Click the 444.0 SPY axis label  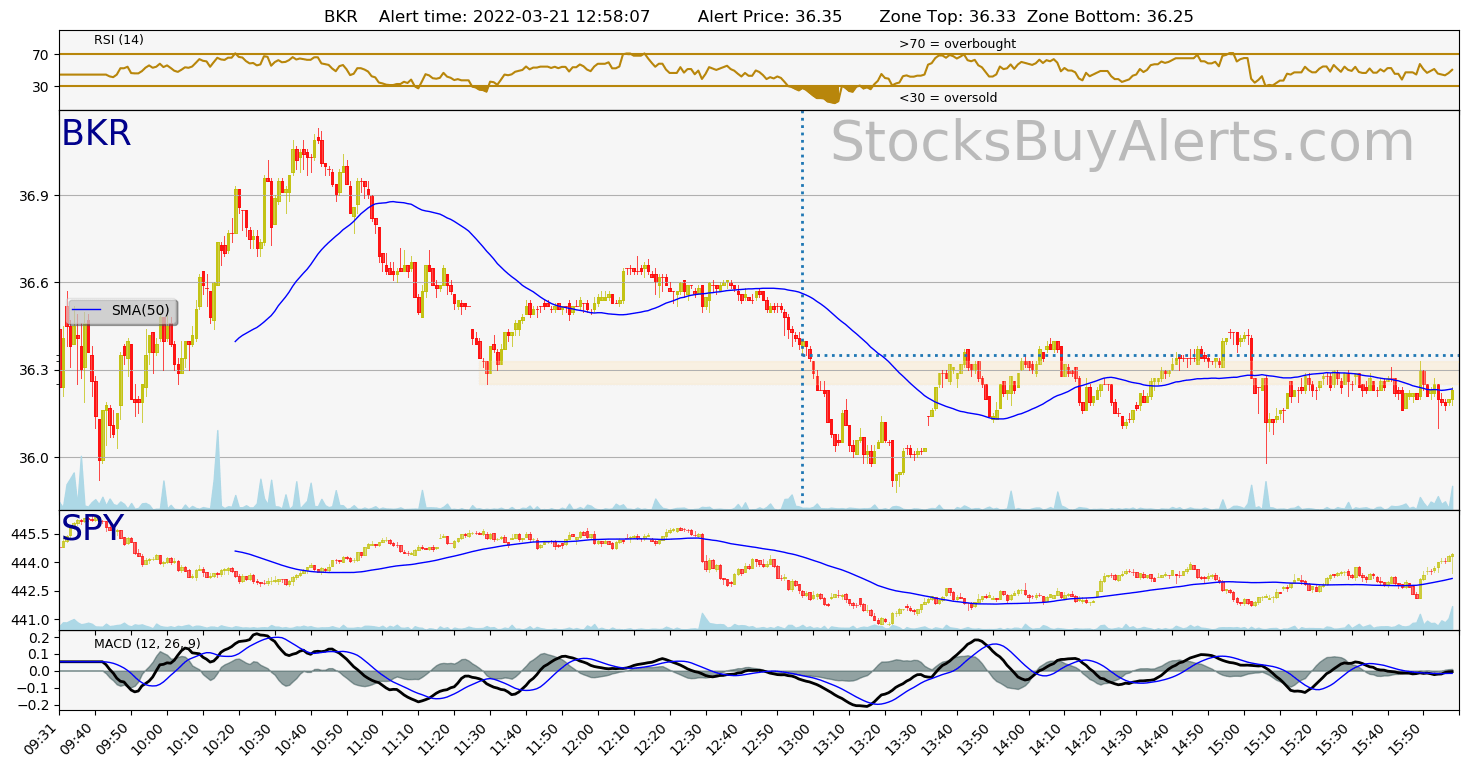(x=30, y=563)
